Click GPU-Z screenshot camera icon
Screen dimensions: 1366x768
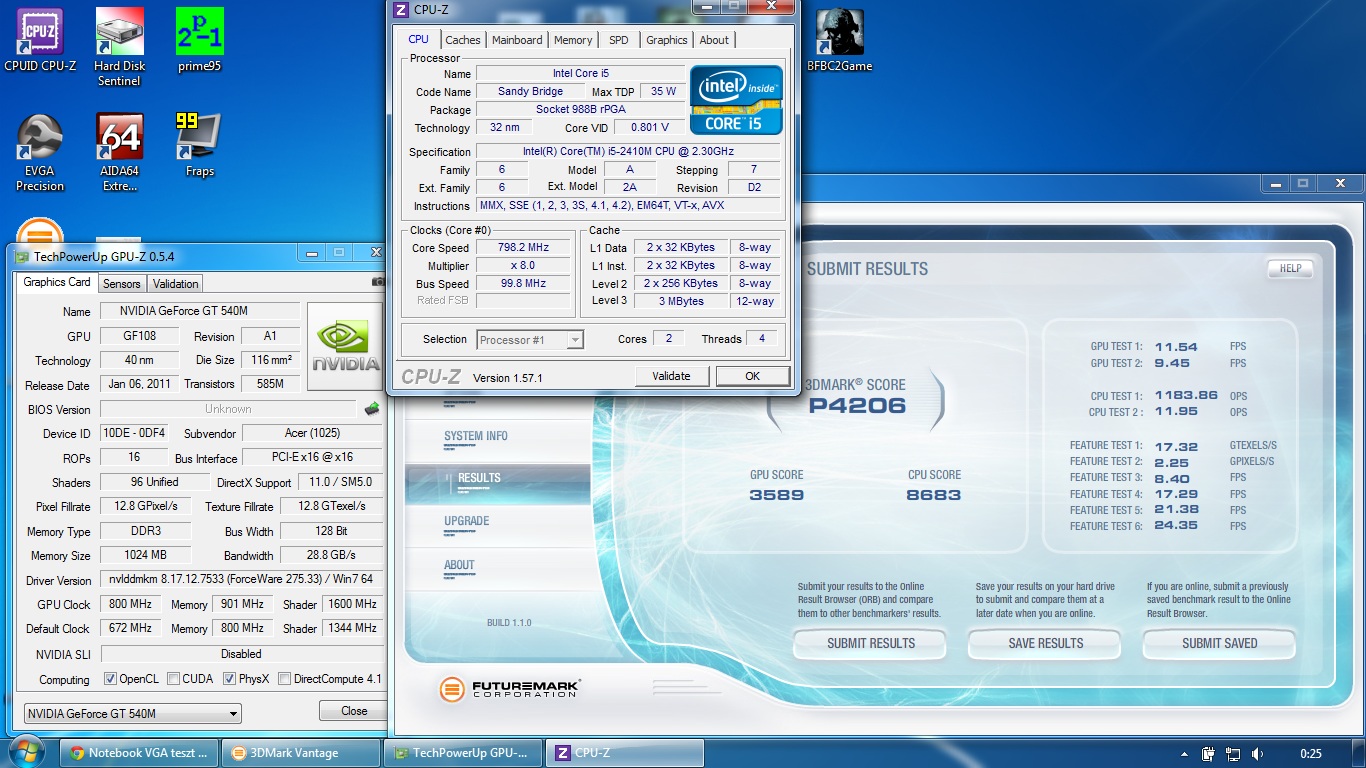coord(378,282)
